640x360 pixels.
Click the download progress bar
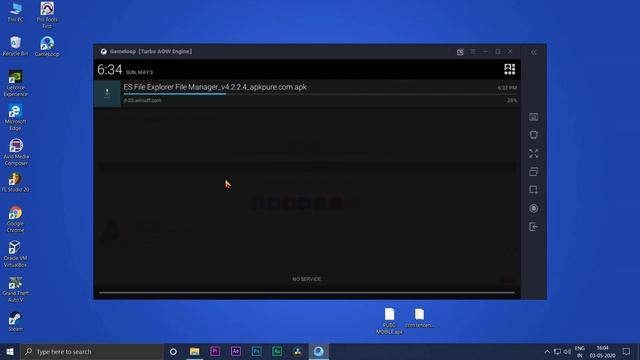coord(320,94)
